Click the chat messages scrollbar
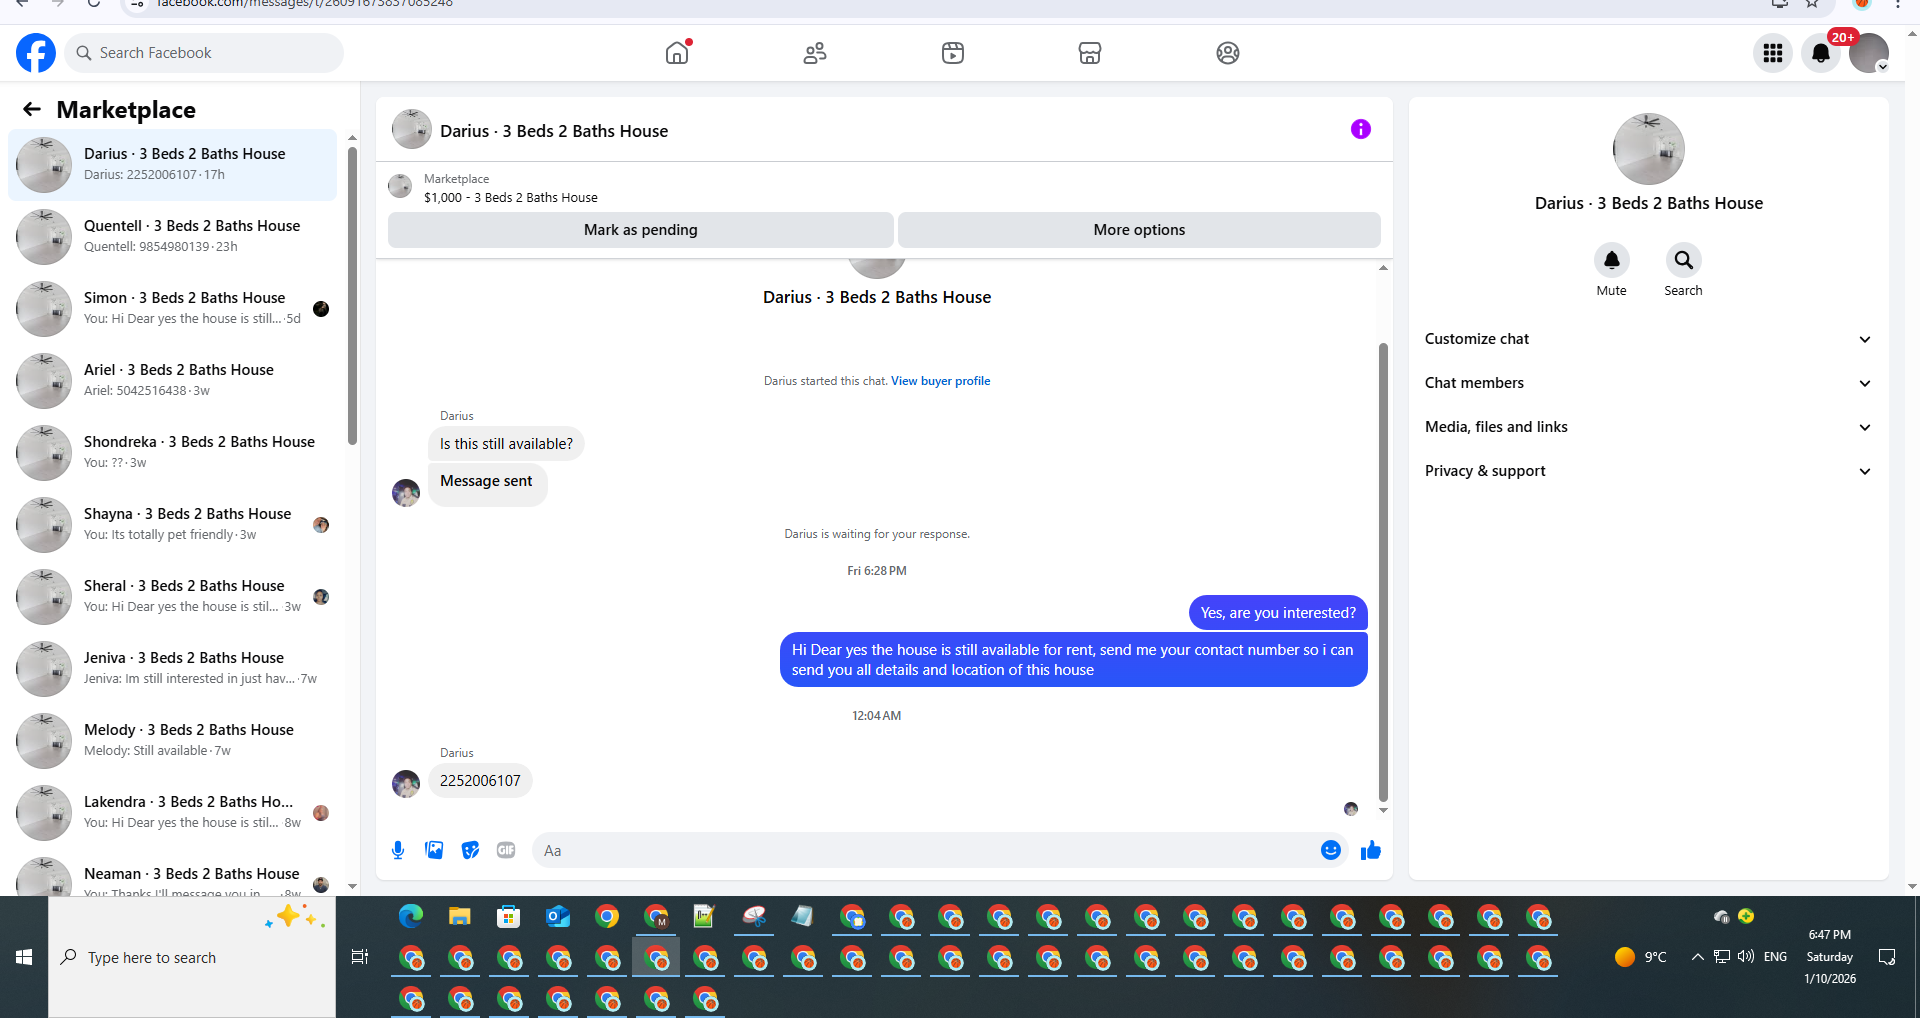This screenshot has width=1920, height=1018. pyautogui.click(x=1383, y=572)
